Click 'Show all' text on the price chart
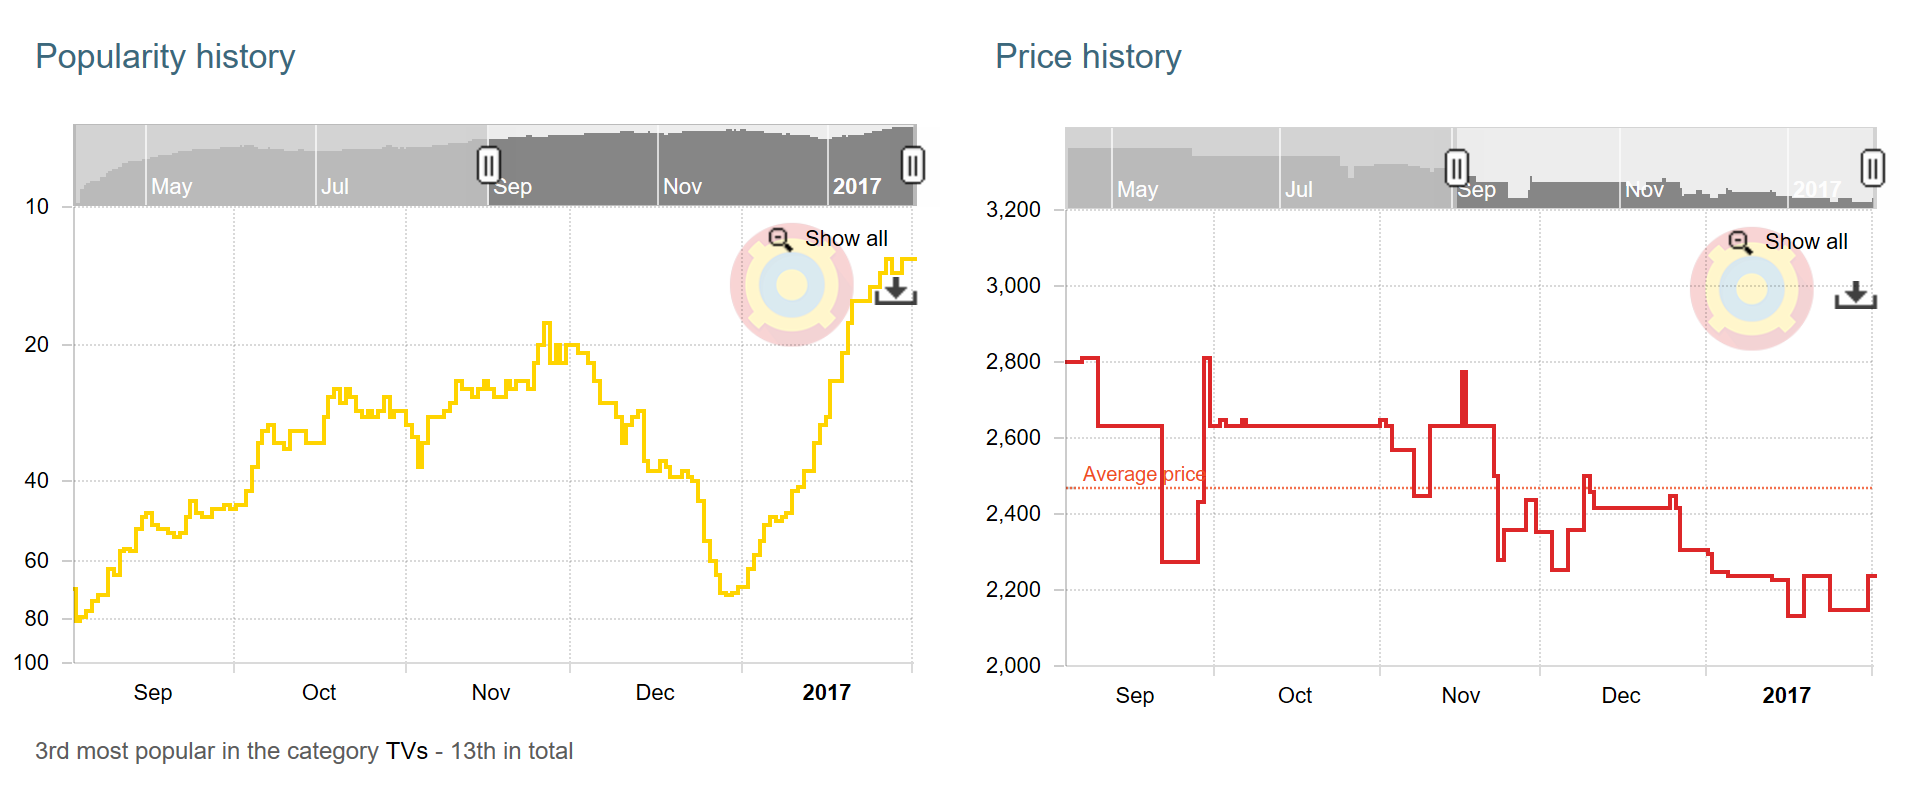 [x=1806, y=241]
